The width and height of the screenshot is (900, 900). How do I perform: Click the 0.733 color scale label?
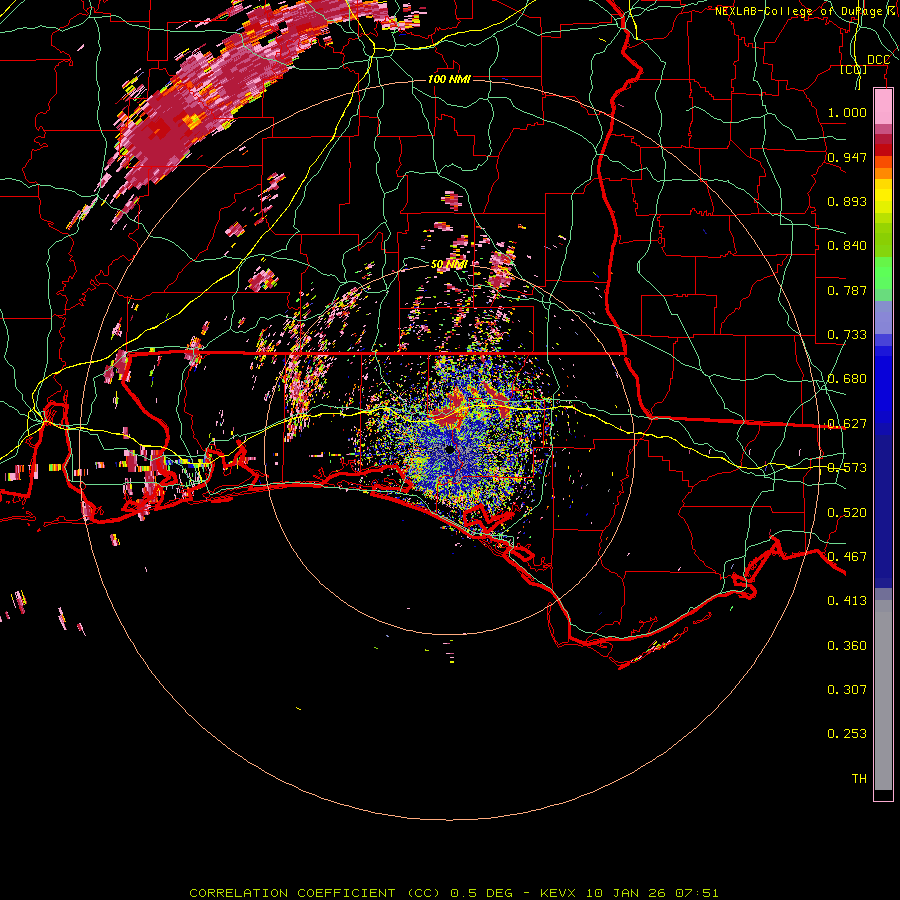pos(847,335)
